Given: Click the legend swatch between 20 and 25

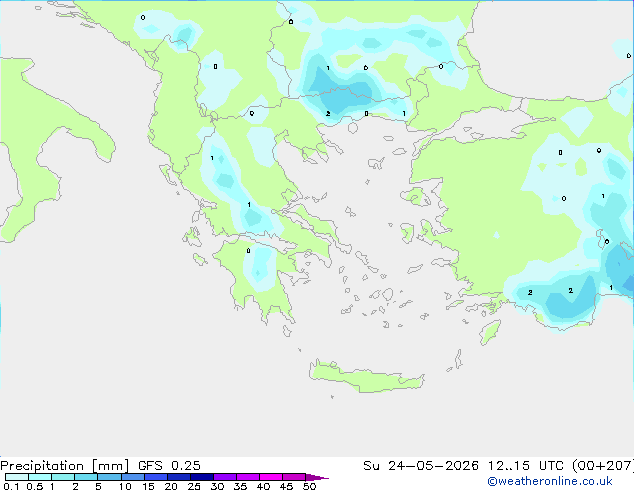Looking at the screenshot, I should click(x=178, y=477).
